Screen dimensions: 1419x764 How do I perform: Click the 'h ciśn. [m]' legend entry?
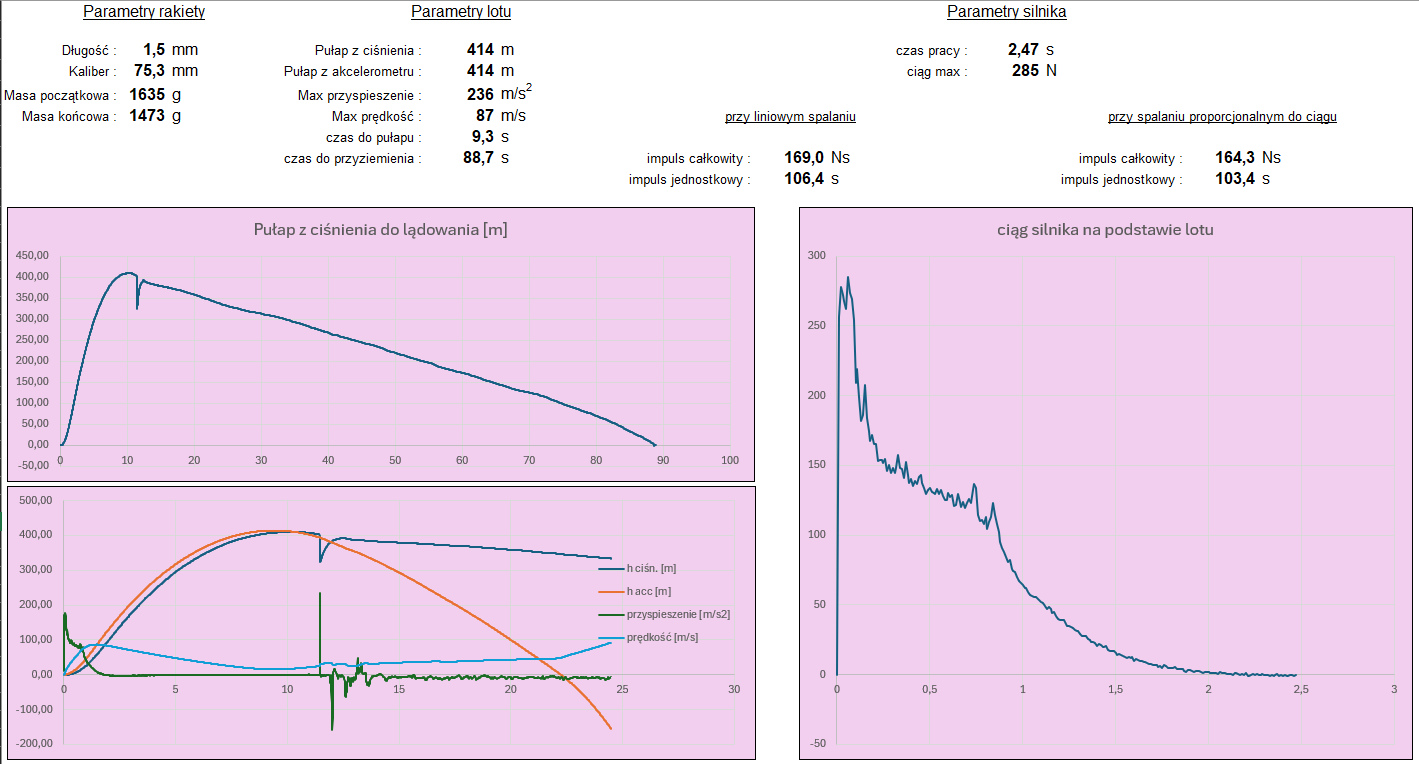651,568
